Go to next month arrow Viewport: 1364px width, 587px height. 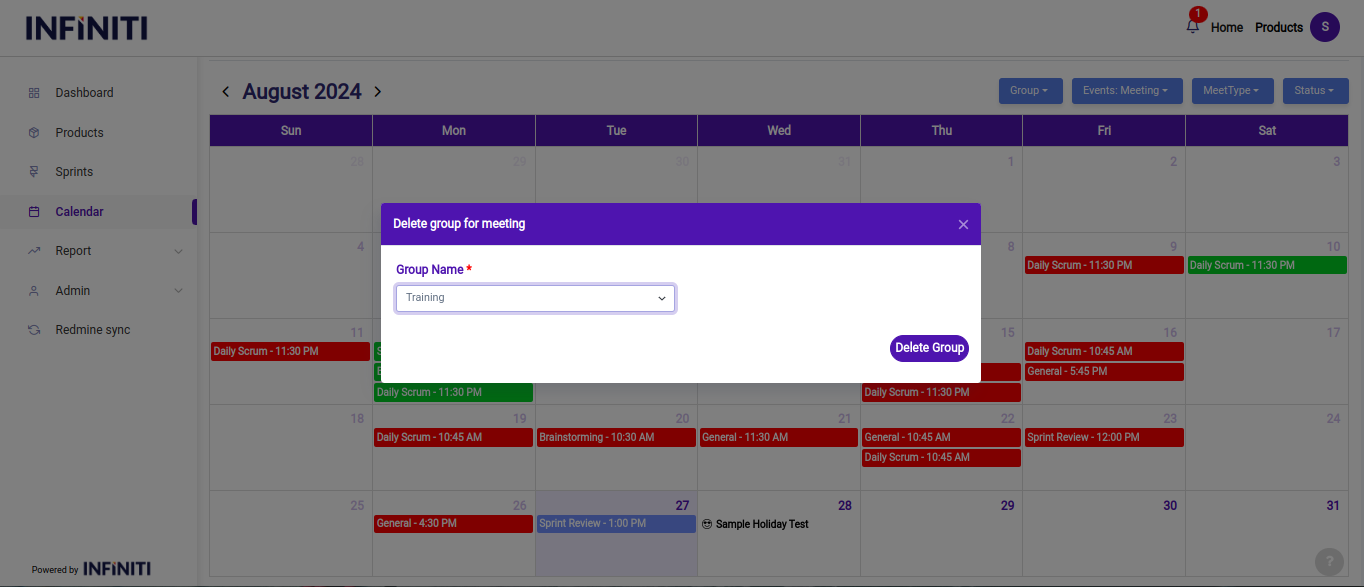(377, 92)
